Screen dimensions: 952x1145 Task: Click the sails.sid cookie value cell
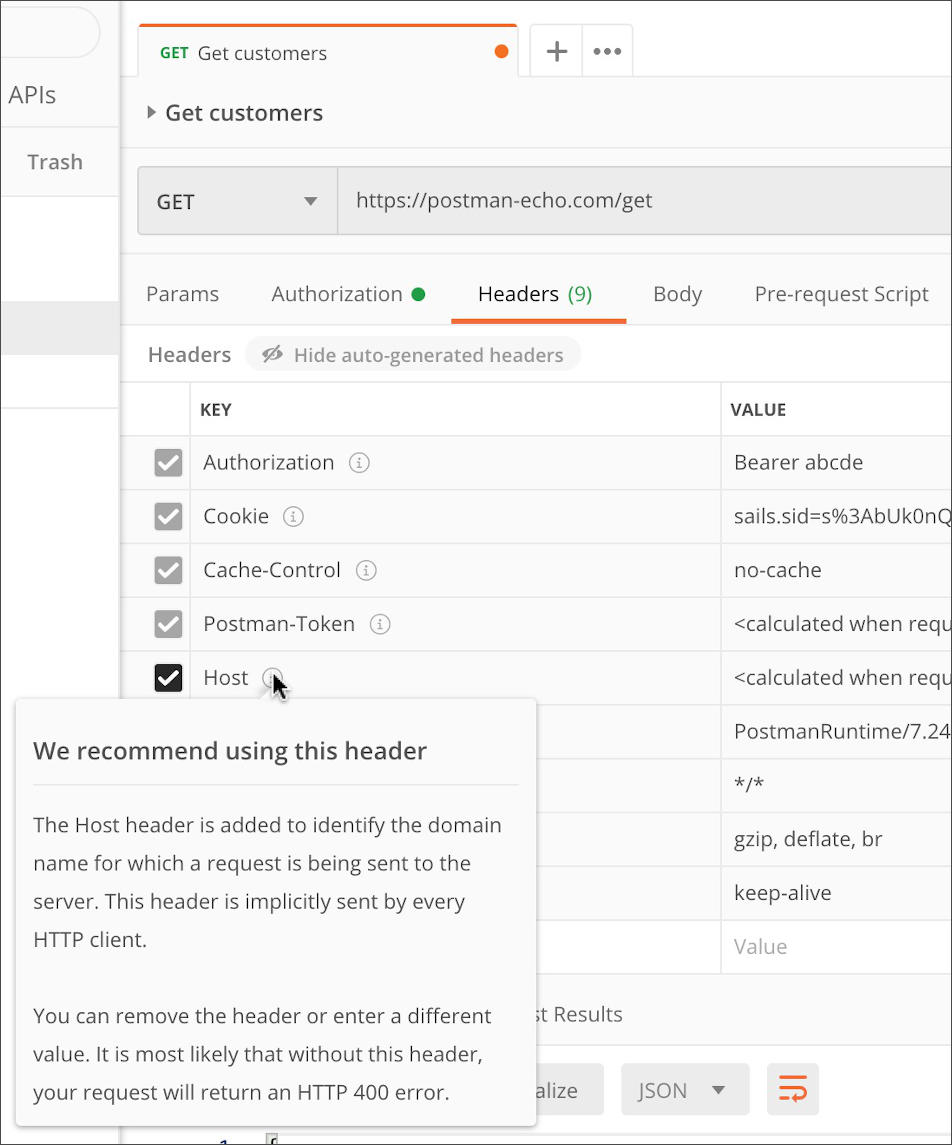[x=837, y=517]
